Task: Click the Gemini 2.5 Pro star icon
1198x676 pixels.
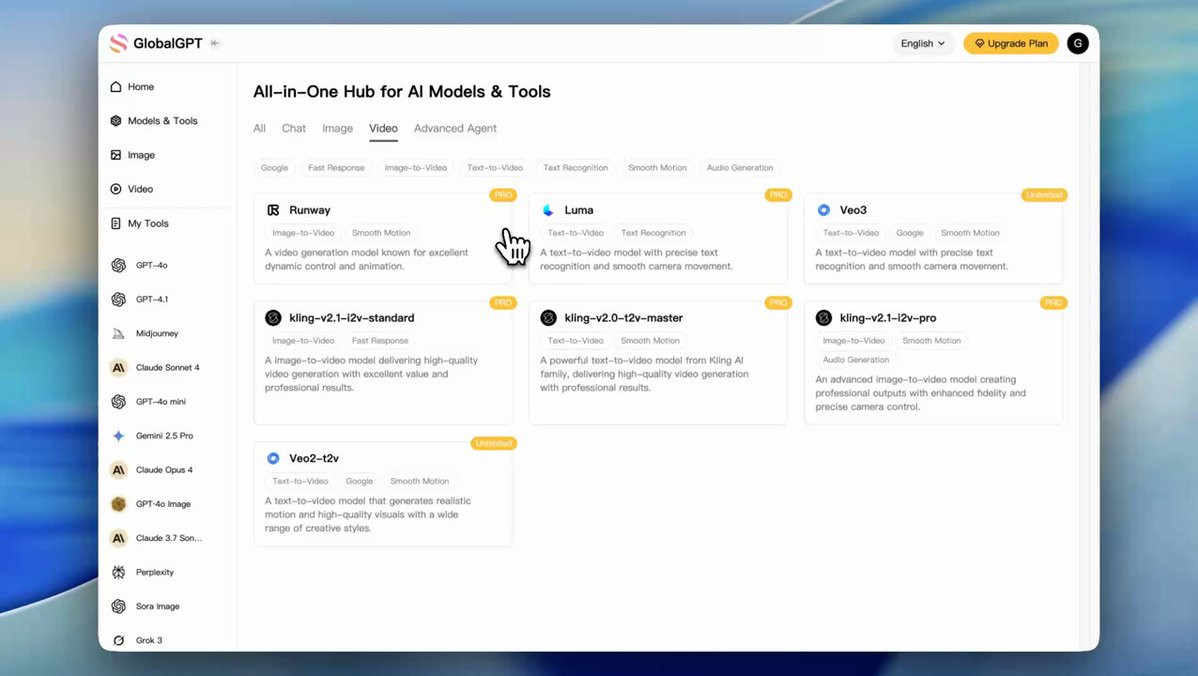Action: [x=118, y=435]
